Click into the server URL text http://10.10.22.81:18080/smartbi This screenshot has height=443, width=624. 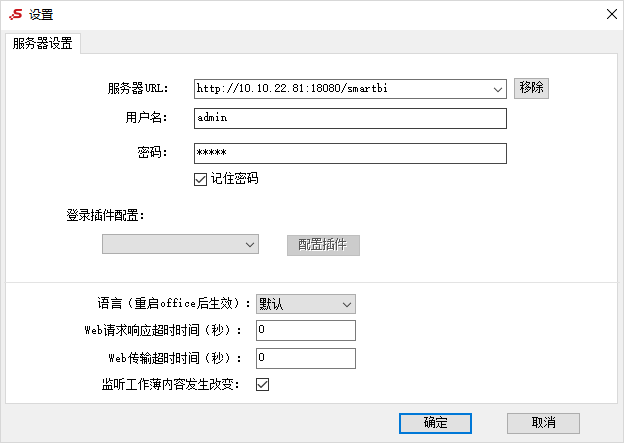click(292, 88)
